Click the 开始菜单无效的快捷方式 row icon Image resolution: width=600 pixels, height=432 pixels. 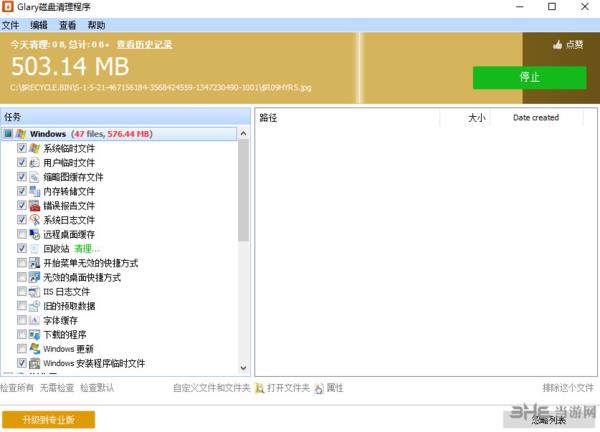[34, 263]
